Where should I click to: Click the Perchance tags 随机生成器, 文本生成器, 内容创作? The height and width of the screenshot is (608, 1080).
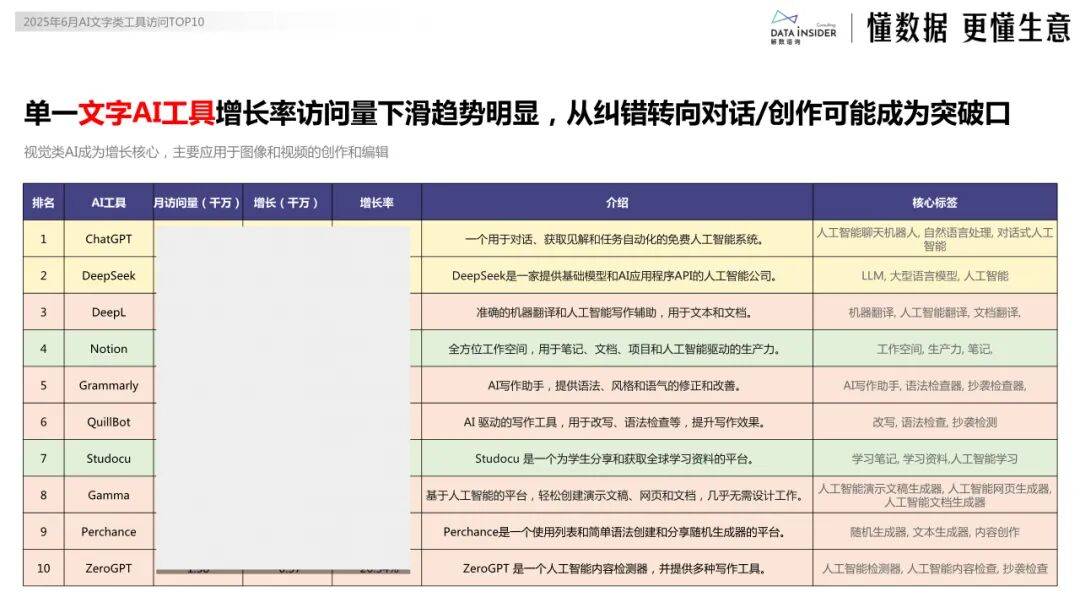[935, 532]
